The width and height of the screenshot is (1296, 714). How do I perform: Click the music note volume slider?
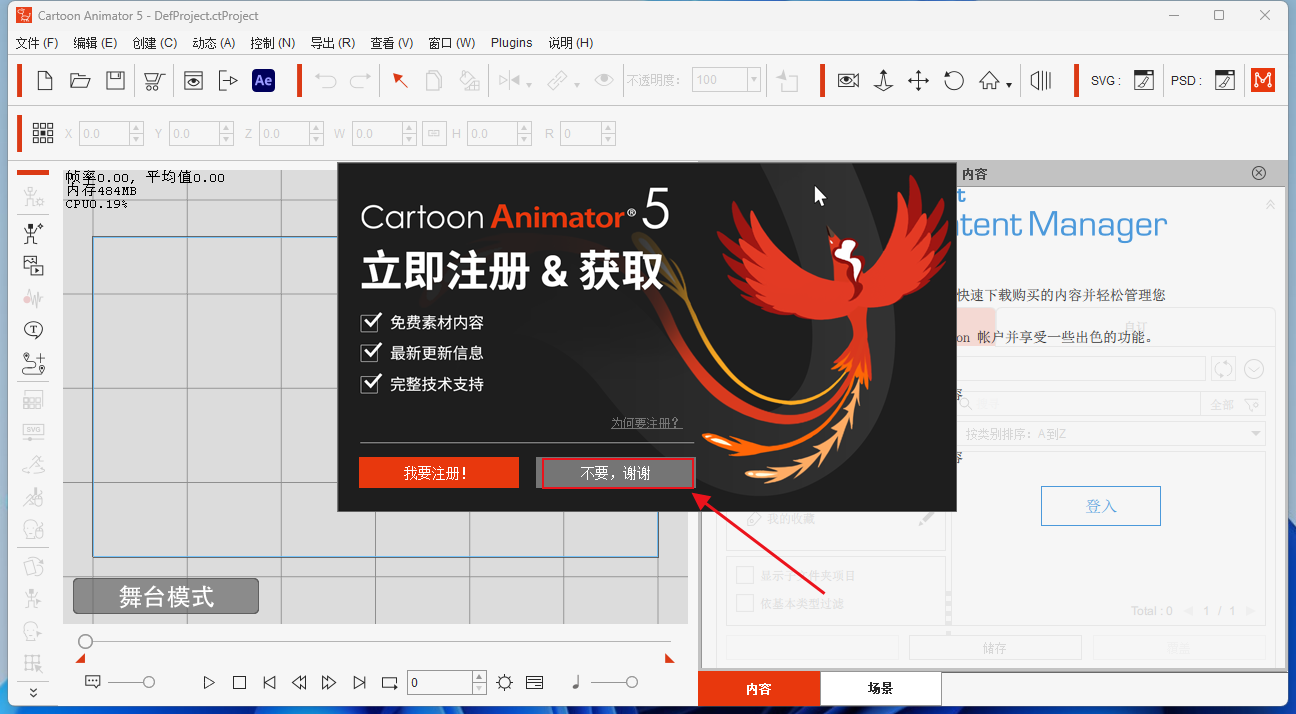point(612,682)
